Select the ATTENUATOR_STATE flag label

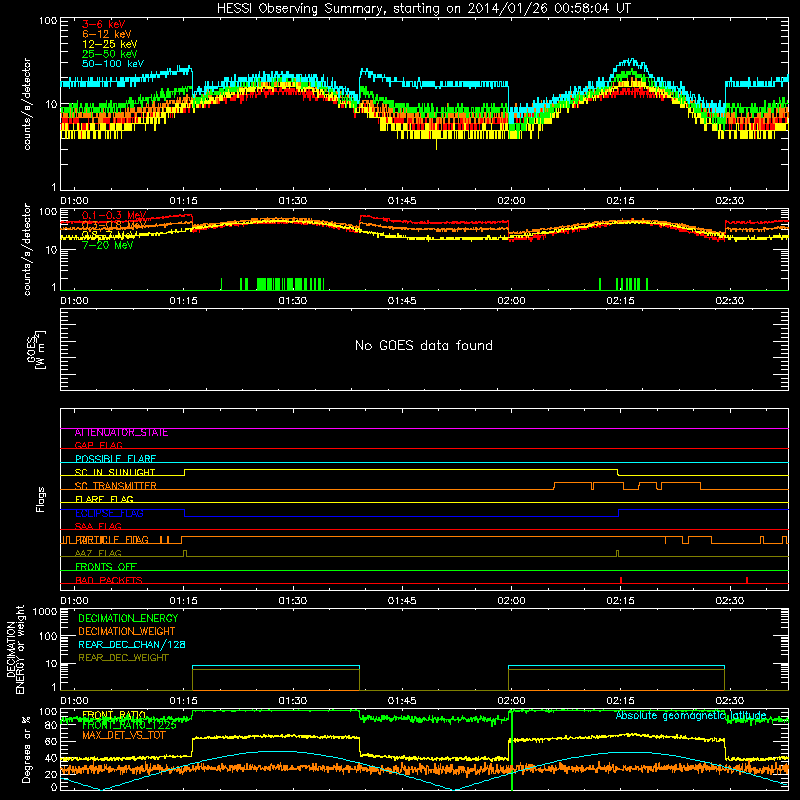click(121, 433)
